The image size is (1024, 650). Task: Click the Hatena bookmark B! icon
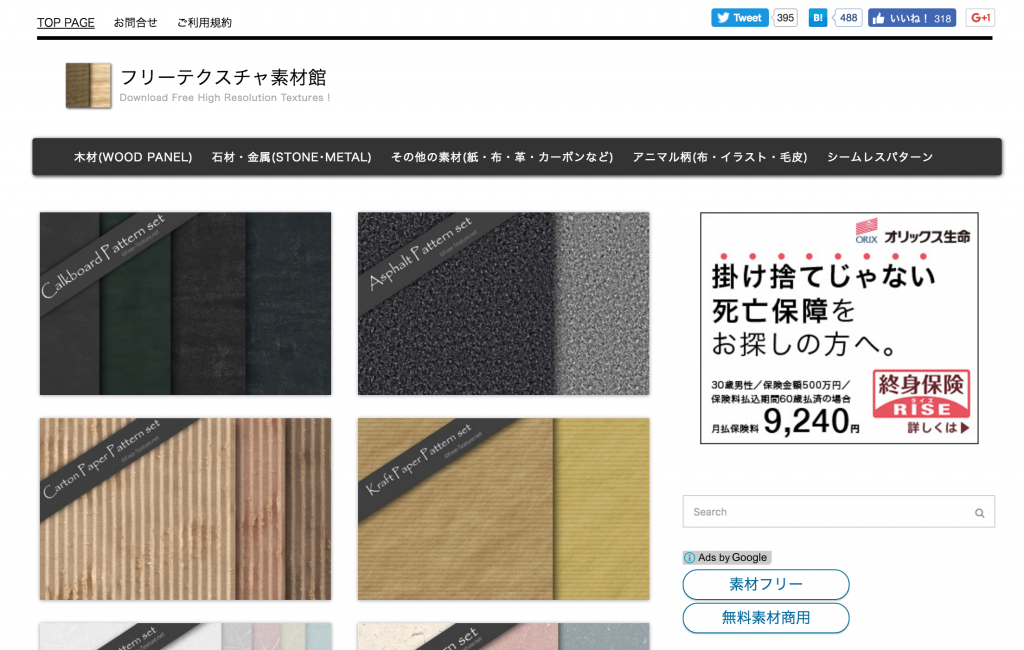pos(818,18)
